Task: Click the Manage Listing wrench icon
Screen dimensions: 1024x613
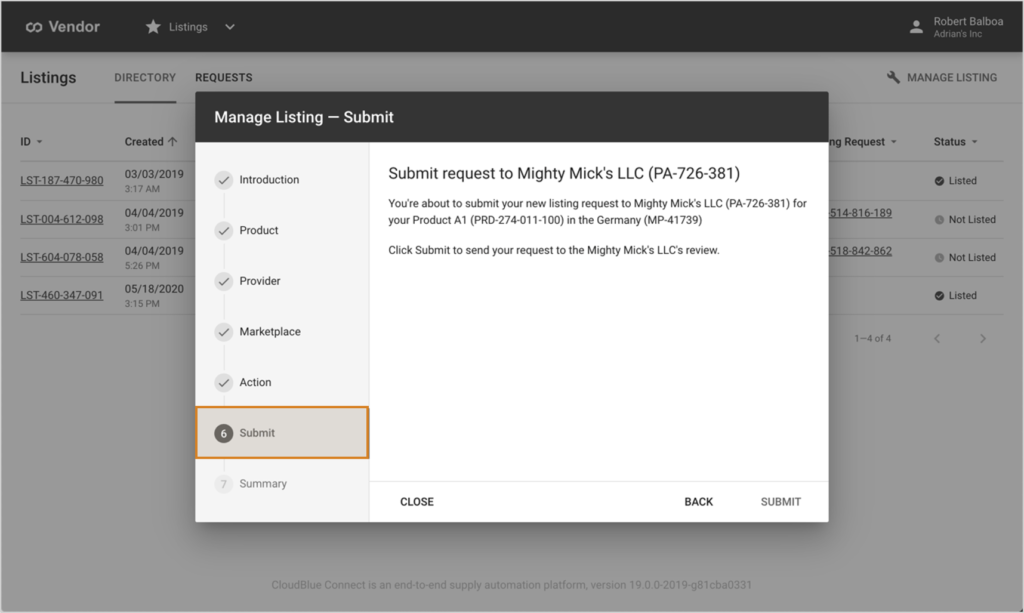Action: (893, 77)
